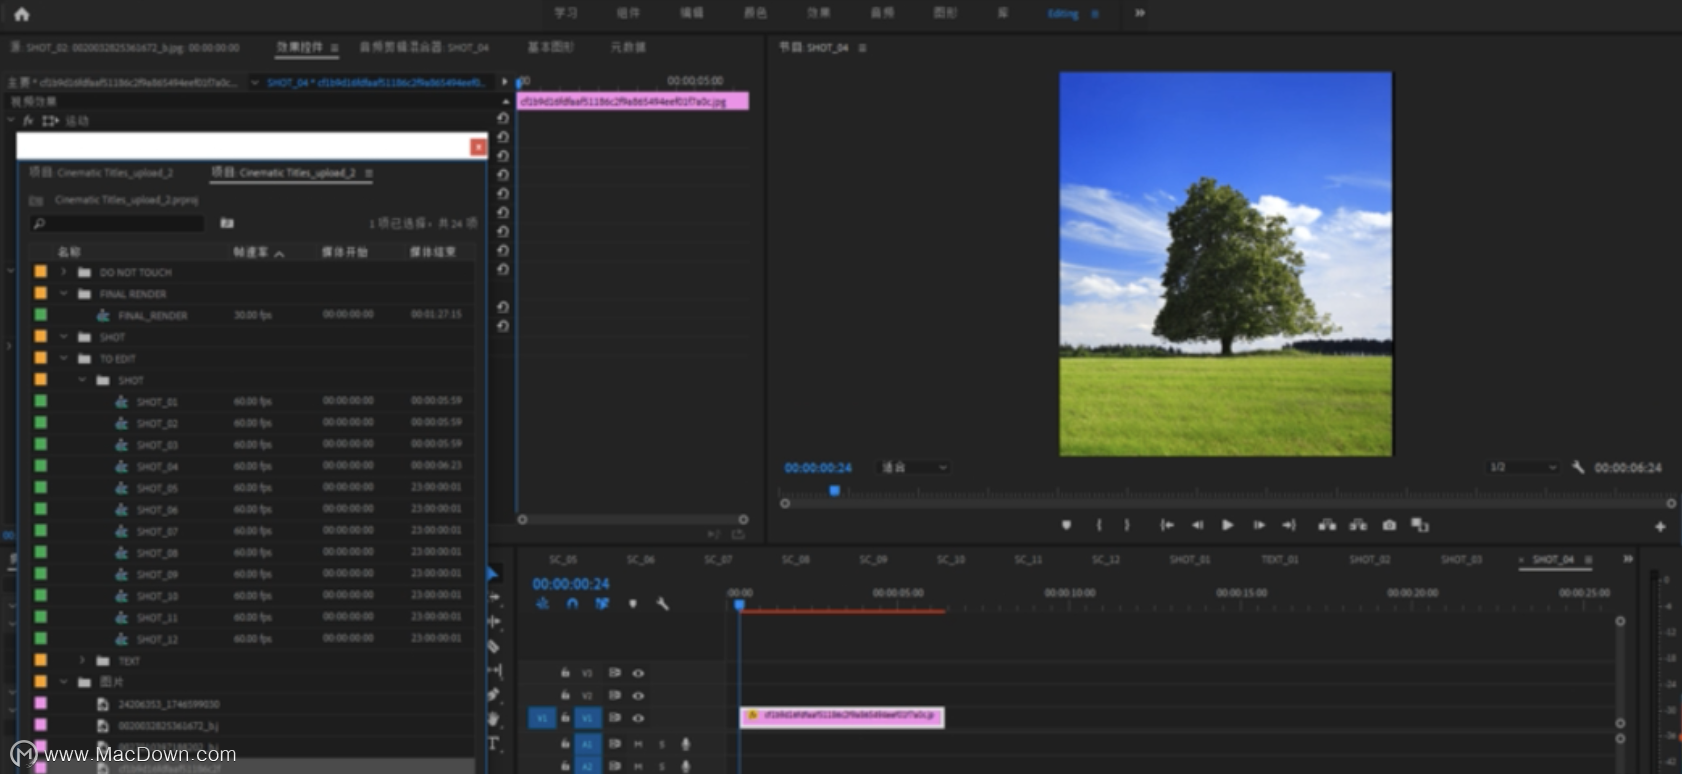Toggle Linked Selection in timeline
This screenshot has width=1682, height=774.
click(602, 604)
